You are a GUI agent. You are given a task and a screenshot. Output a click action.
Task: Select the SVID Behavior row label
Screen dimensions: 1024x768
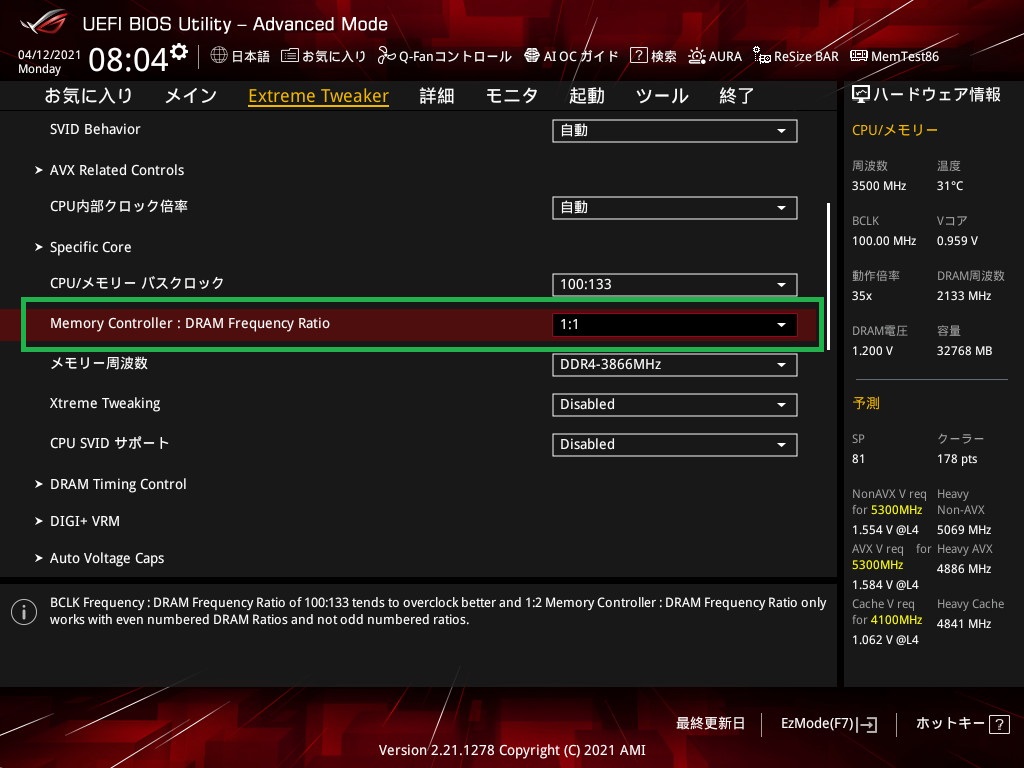click(95, 129)
